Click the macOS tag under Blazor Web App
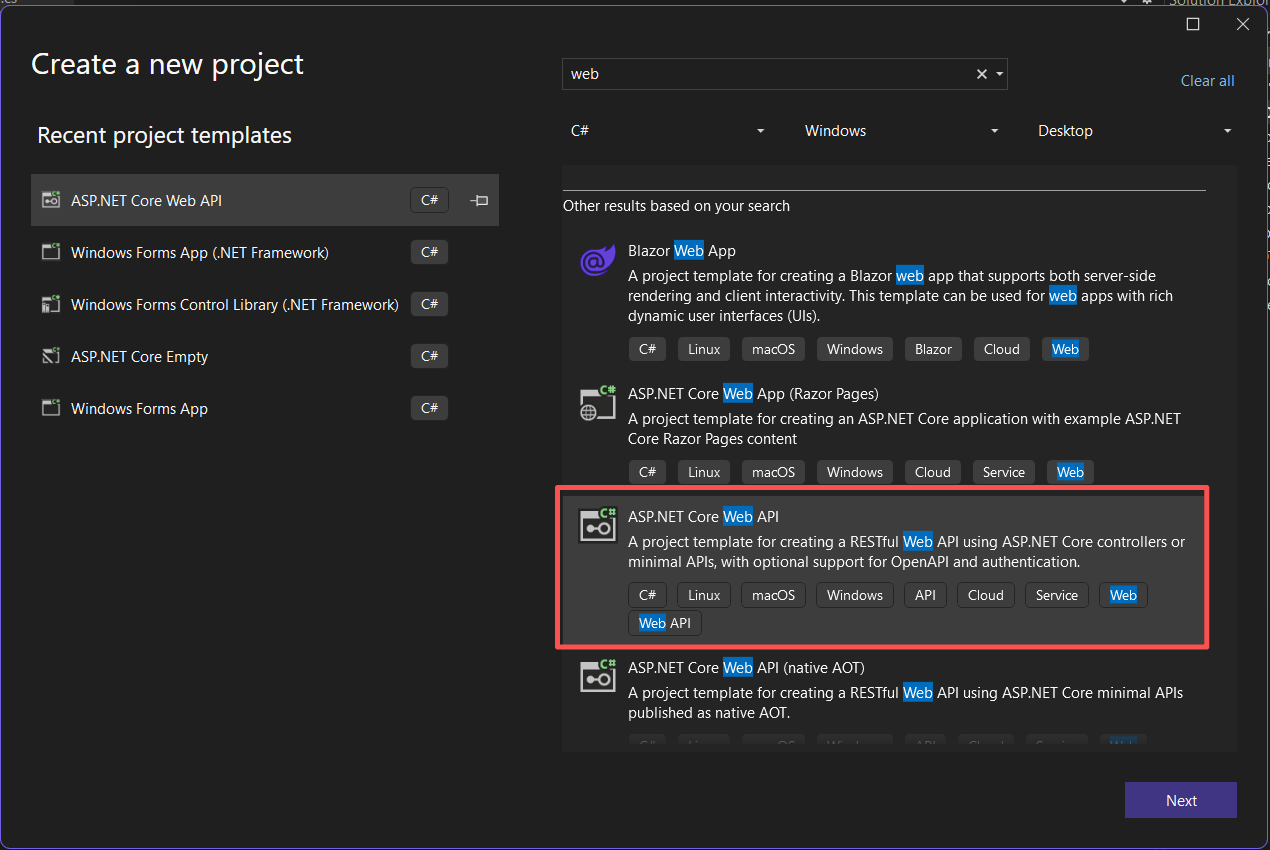 click(773, 349)
